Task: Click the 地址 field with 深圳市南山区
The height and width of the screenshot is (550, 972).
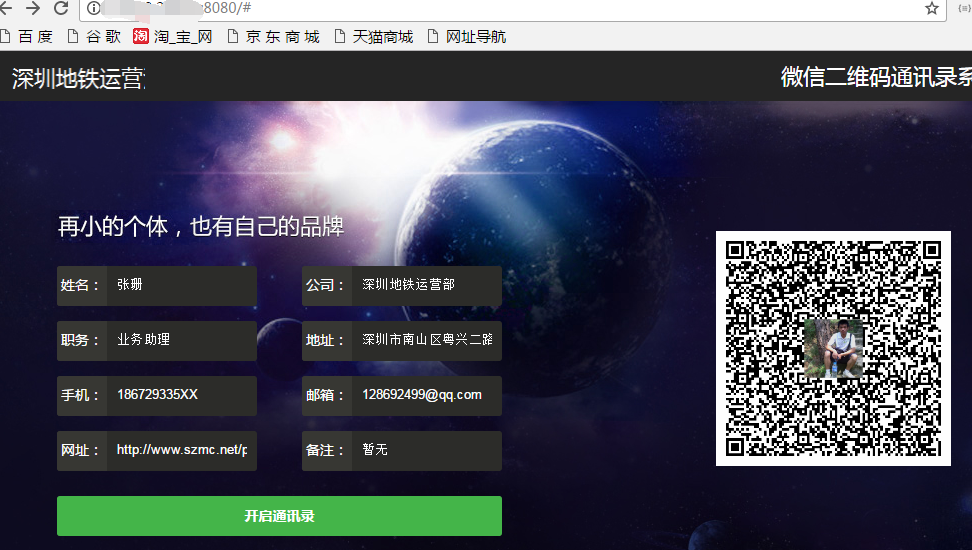Action: 426,340
